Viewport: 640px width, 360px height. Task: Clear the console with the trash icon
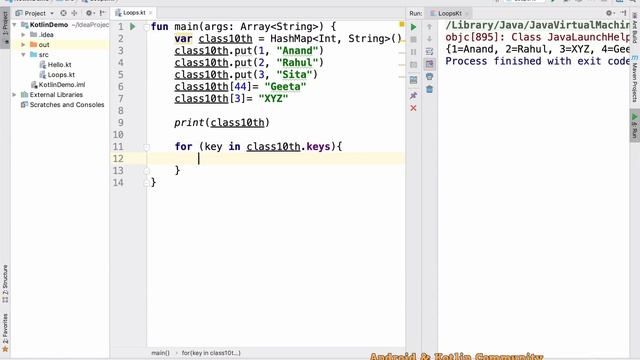pyautogui.click(x=429, y=89)
